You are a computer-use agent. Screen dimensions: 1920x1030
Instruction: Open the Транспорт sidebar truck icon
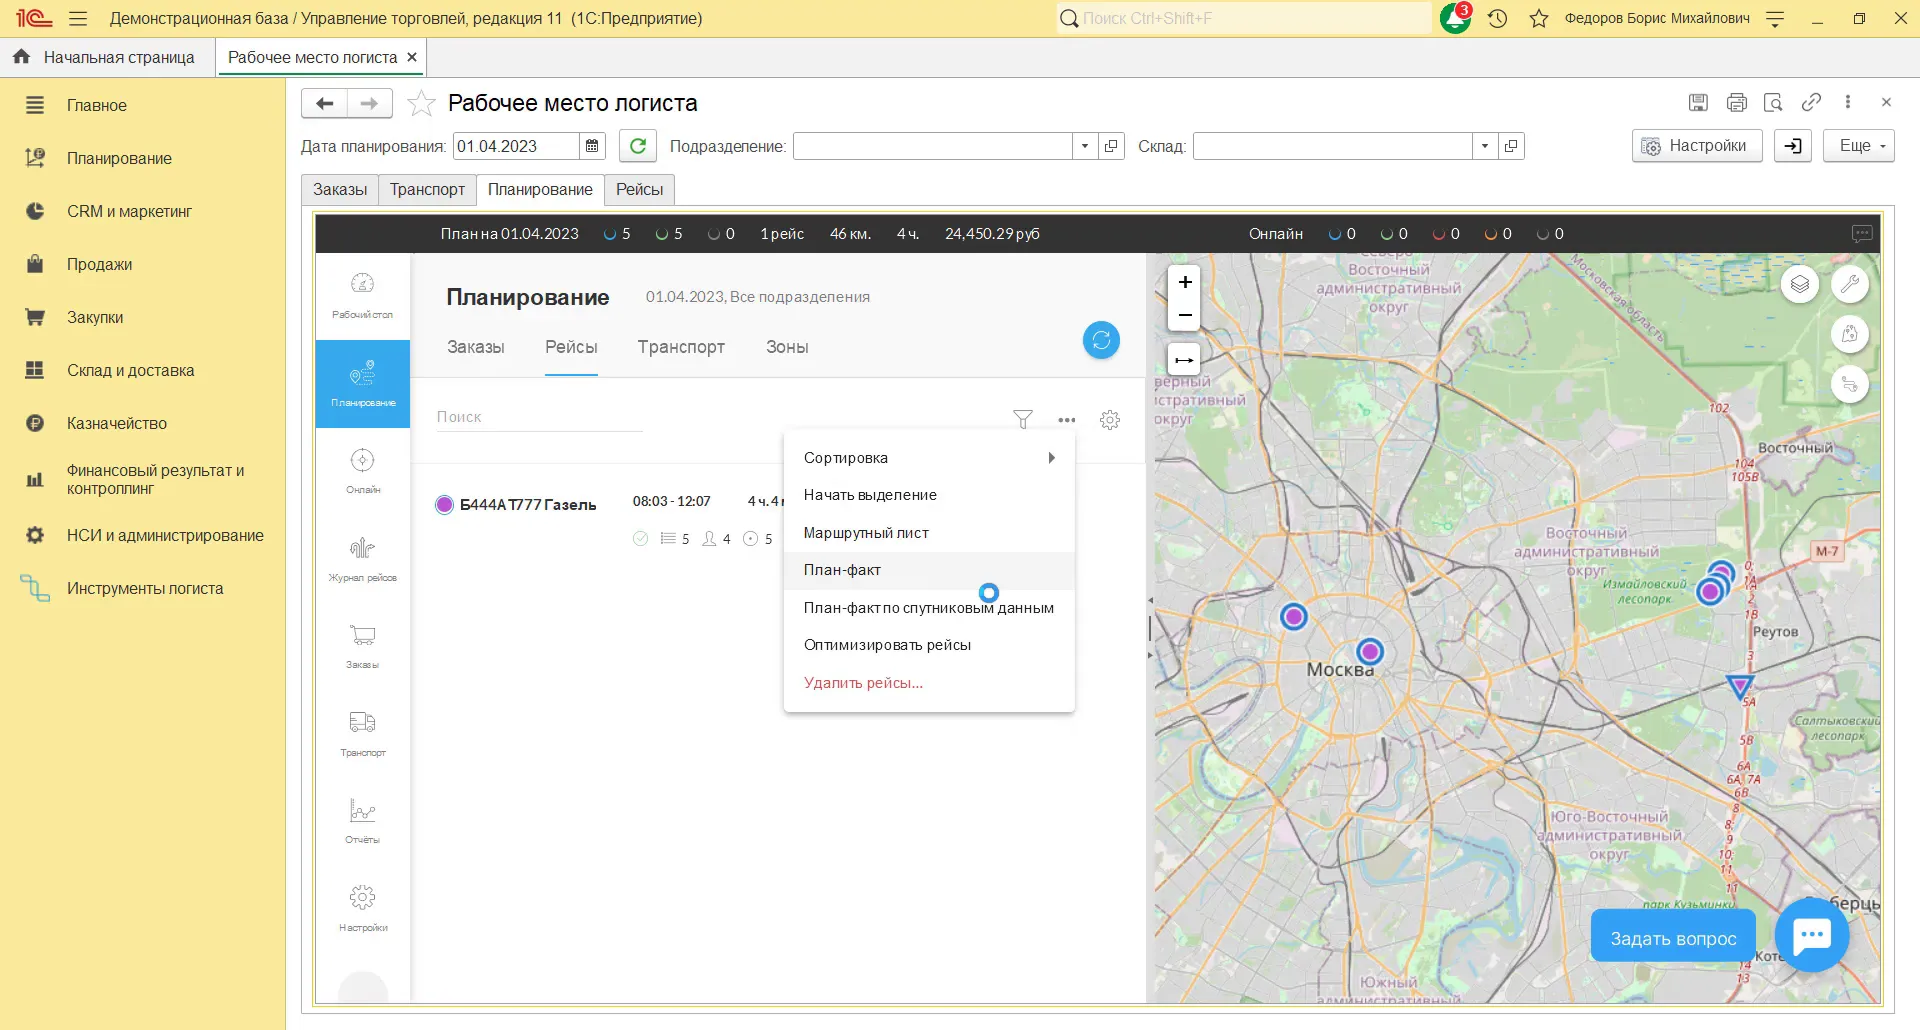coord(362,734)
